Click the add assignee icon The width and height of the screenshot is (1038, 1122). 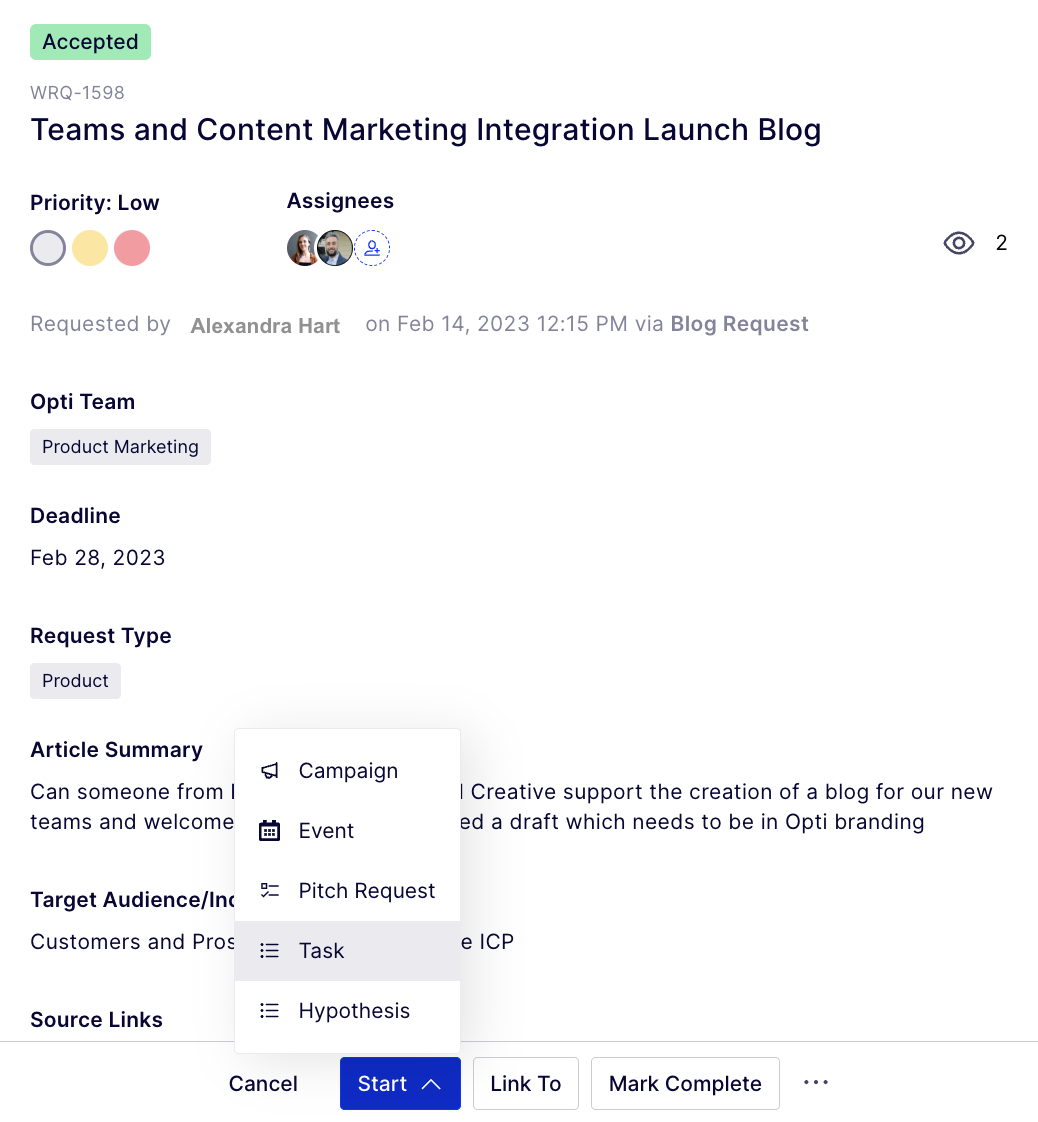[x=372, y=248]
